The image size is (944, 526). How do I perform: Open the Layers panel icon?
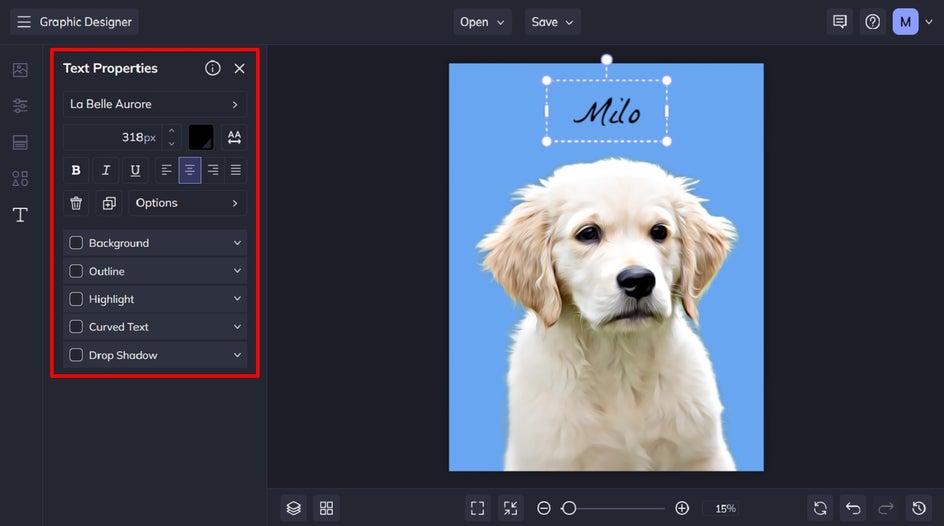[293, 509]
